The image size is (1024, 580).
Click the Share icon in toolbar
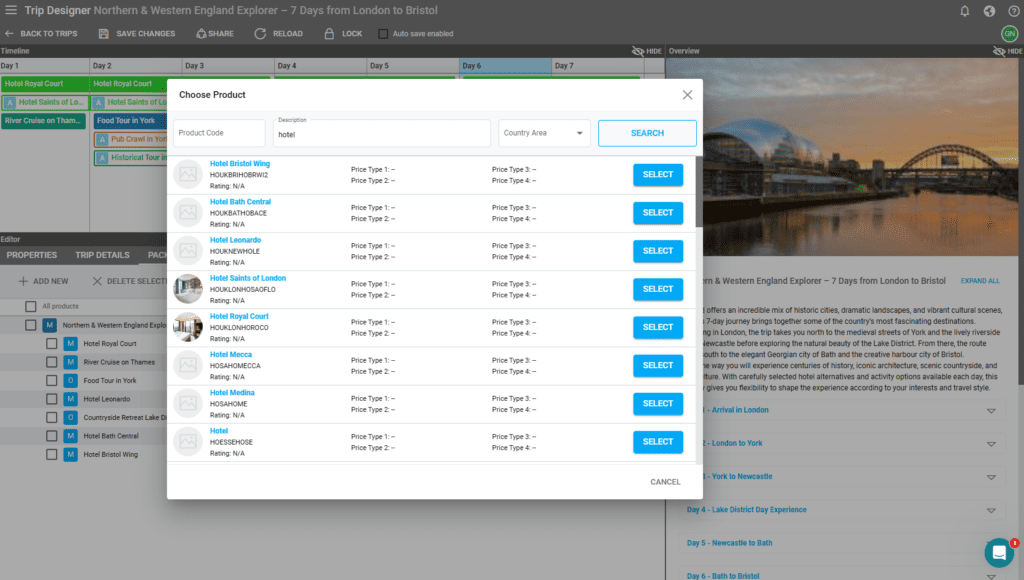(201, 34)
